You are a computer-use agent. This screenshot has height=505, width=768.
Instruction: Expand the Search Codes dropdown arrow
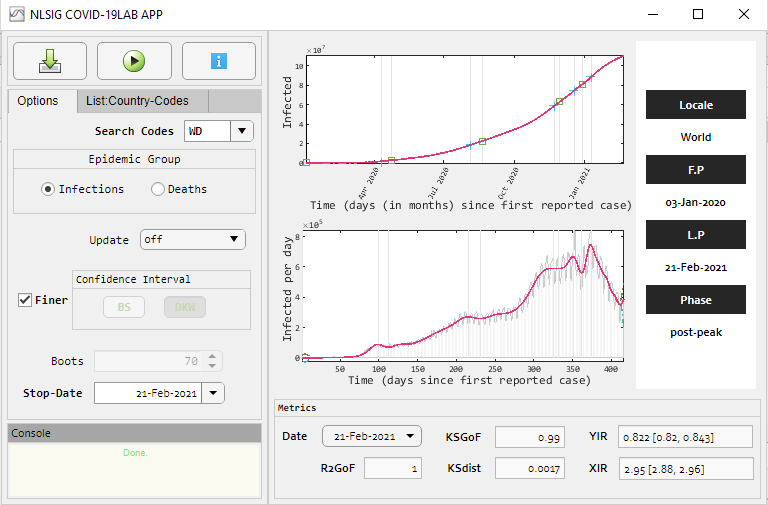click(x=242, y=131)
